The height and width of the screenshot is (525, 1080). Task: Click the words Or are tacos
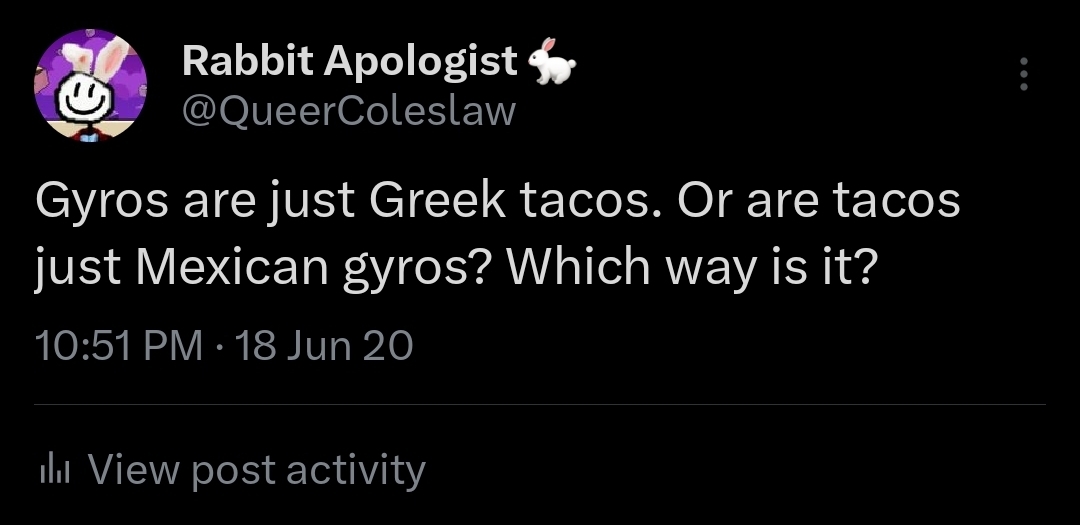[x=818, y=200]
